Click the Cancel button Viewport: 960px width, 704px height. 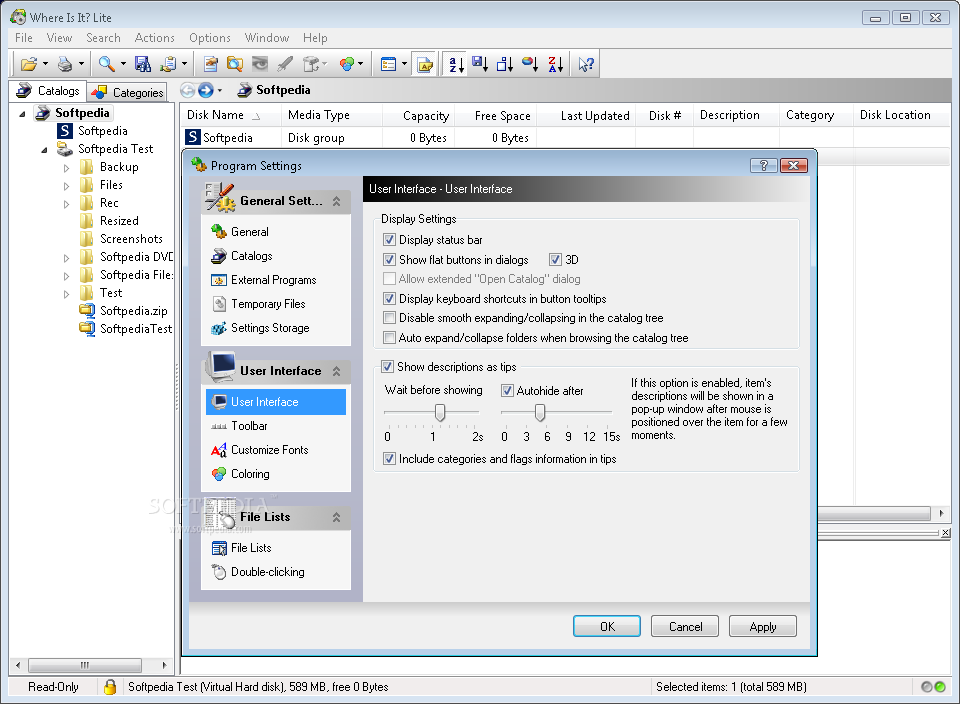click(684, 626)
